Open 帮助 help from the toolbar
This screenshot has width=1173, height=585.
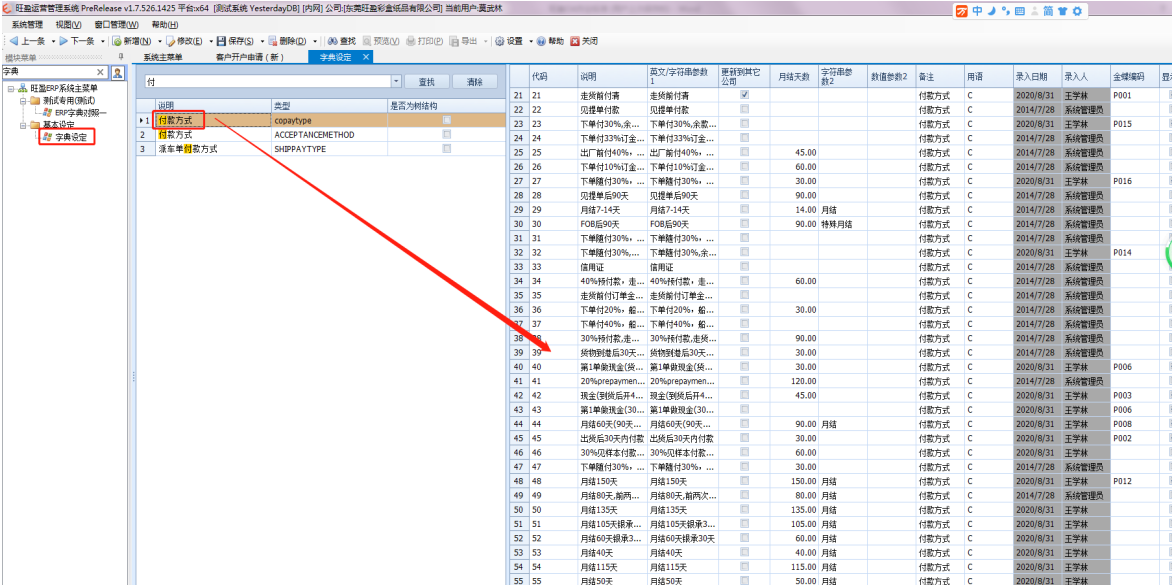(550, 41)
